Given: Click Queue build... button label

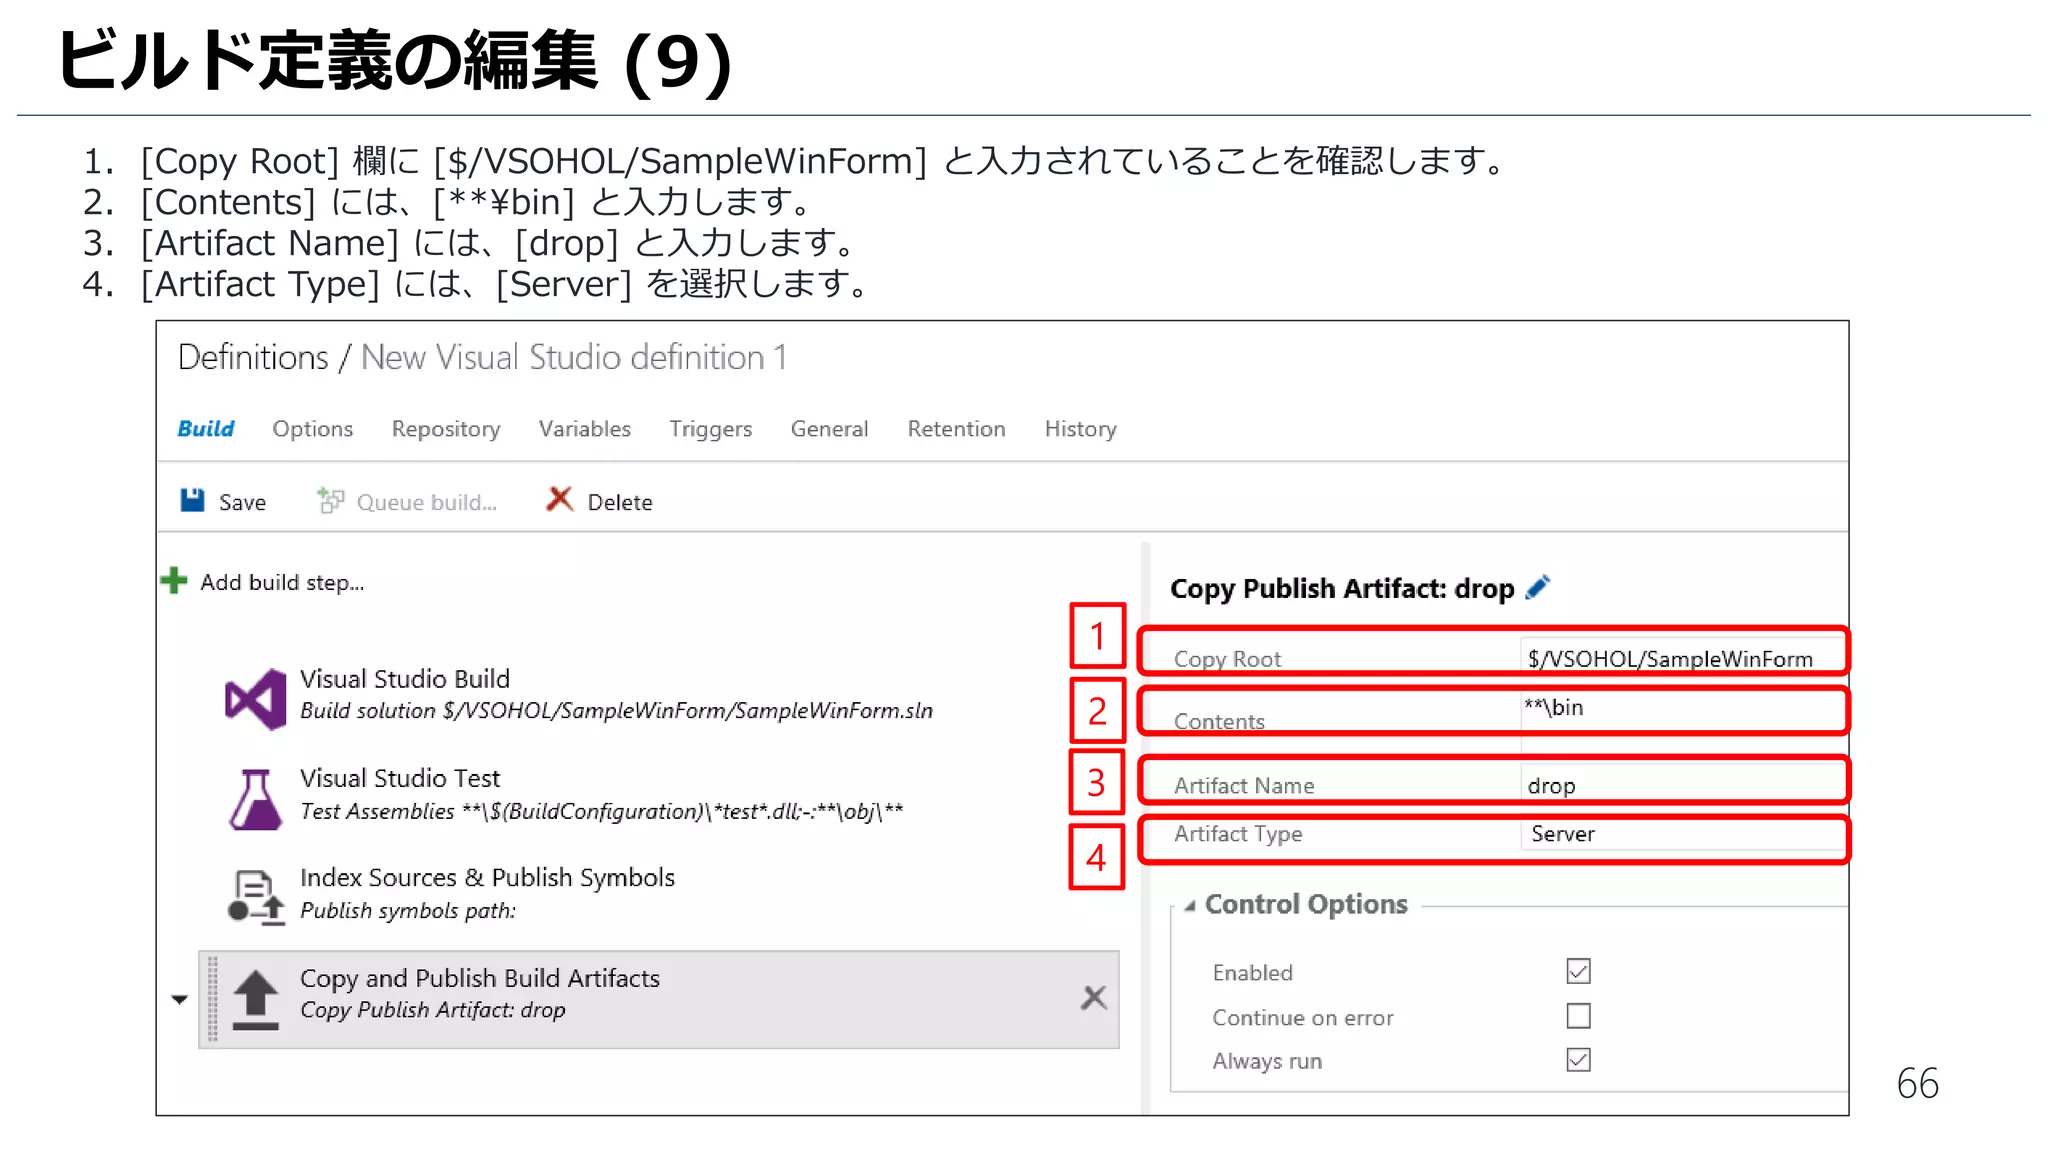Looking at the screenshot, I should click(x=427, y=502).
